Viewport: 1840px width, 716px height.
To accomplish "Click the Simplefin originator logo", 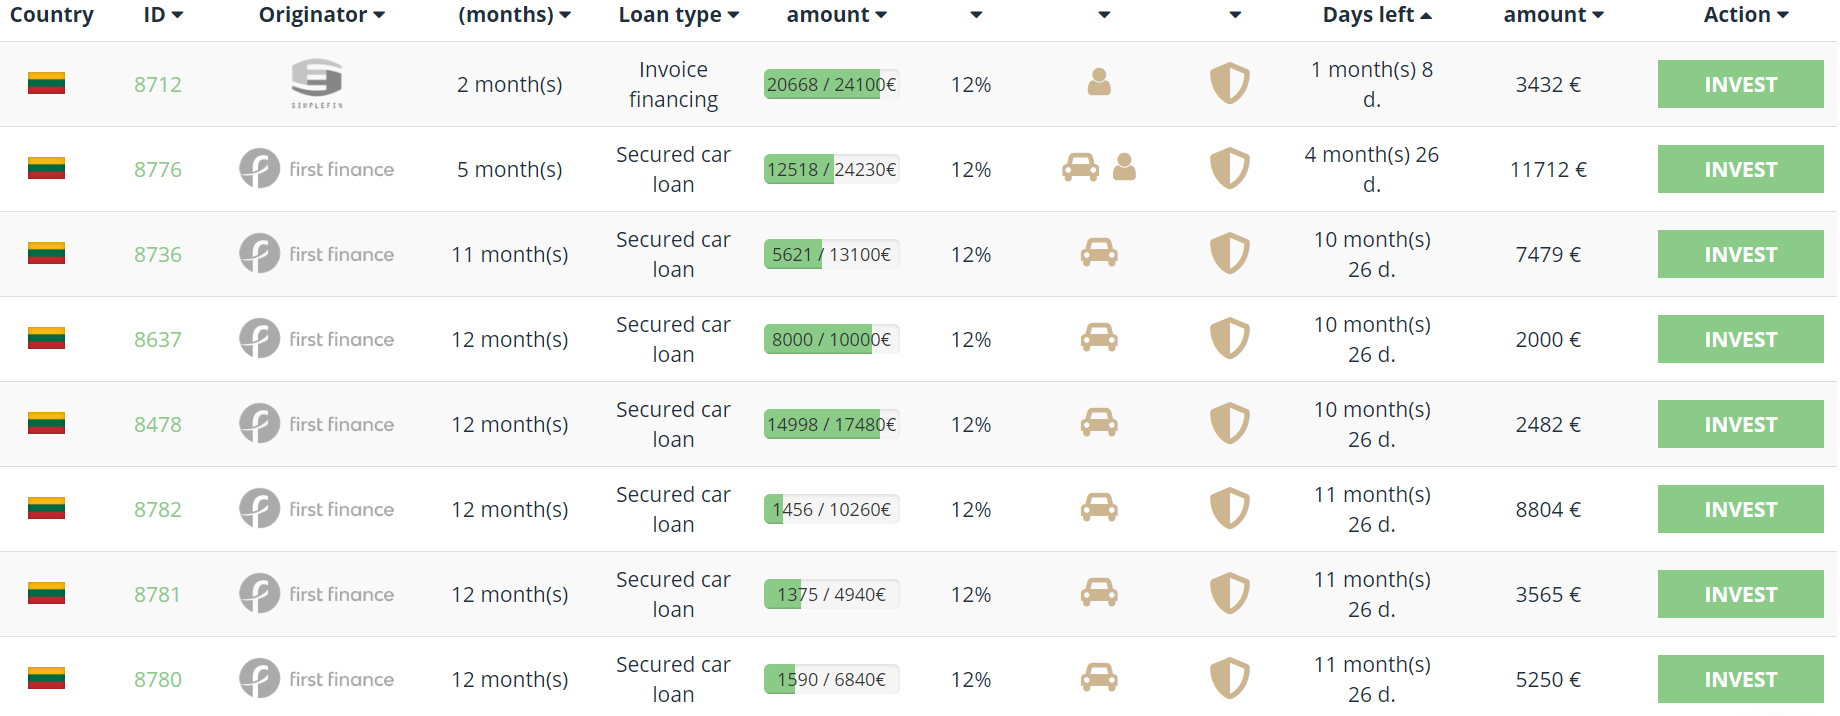I will pos(317,83).
